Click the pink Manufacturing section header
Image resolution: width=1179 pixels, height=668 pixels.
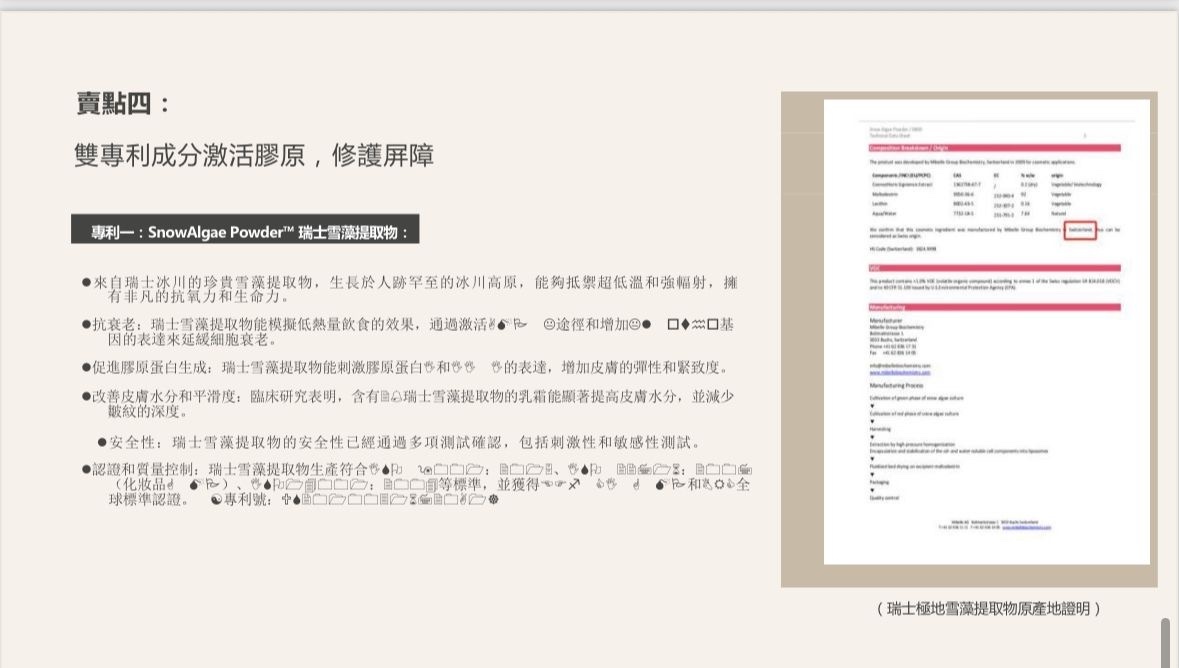pyautogui.click(x=994, y=307)
